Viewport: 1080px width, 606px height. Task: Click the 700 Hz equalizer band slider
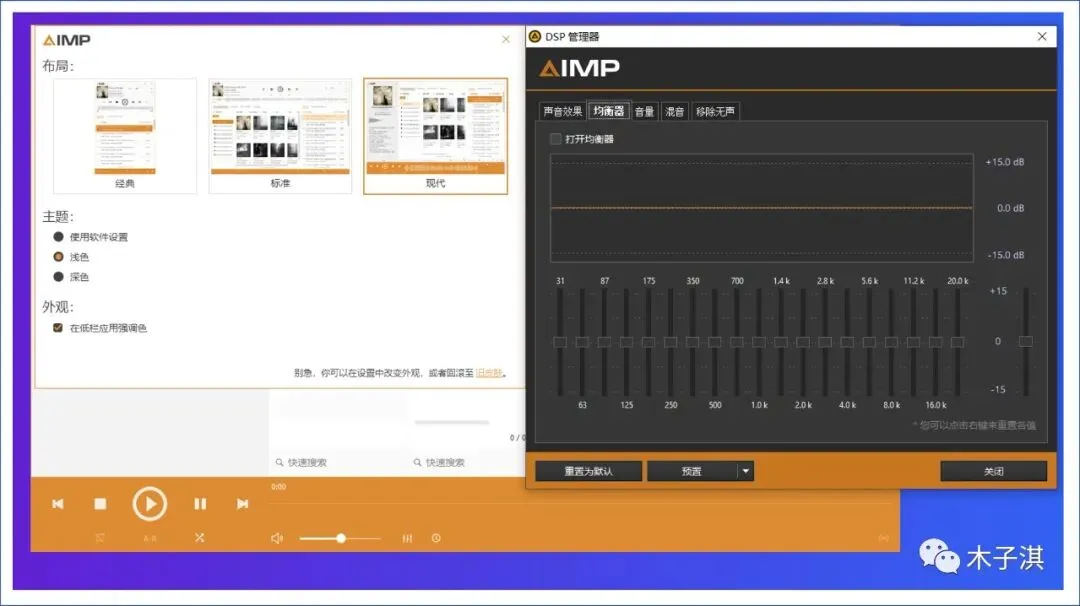[736, 342]
